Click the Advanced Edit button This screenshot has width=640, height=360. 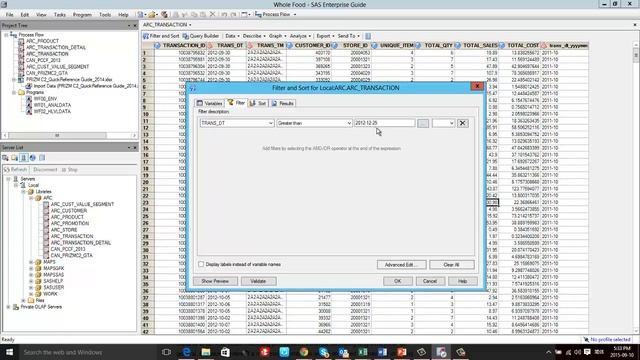401,264
